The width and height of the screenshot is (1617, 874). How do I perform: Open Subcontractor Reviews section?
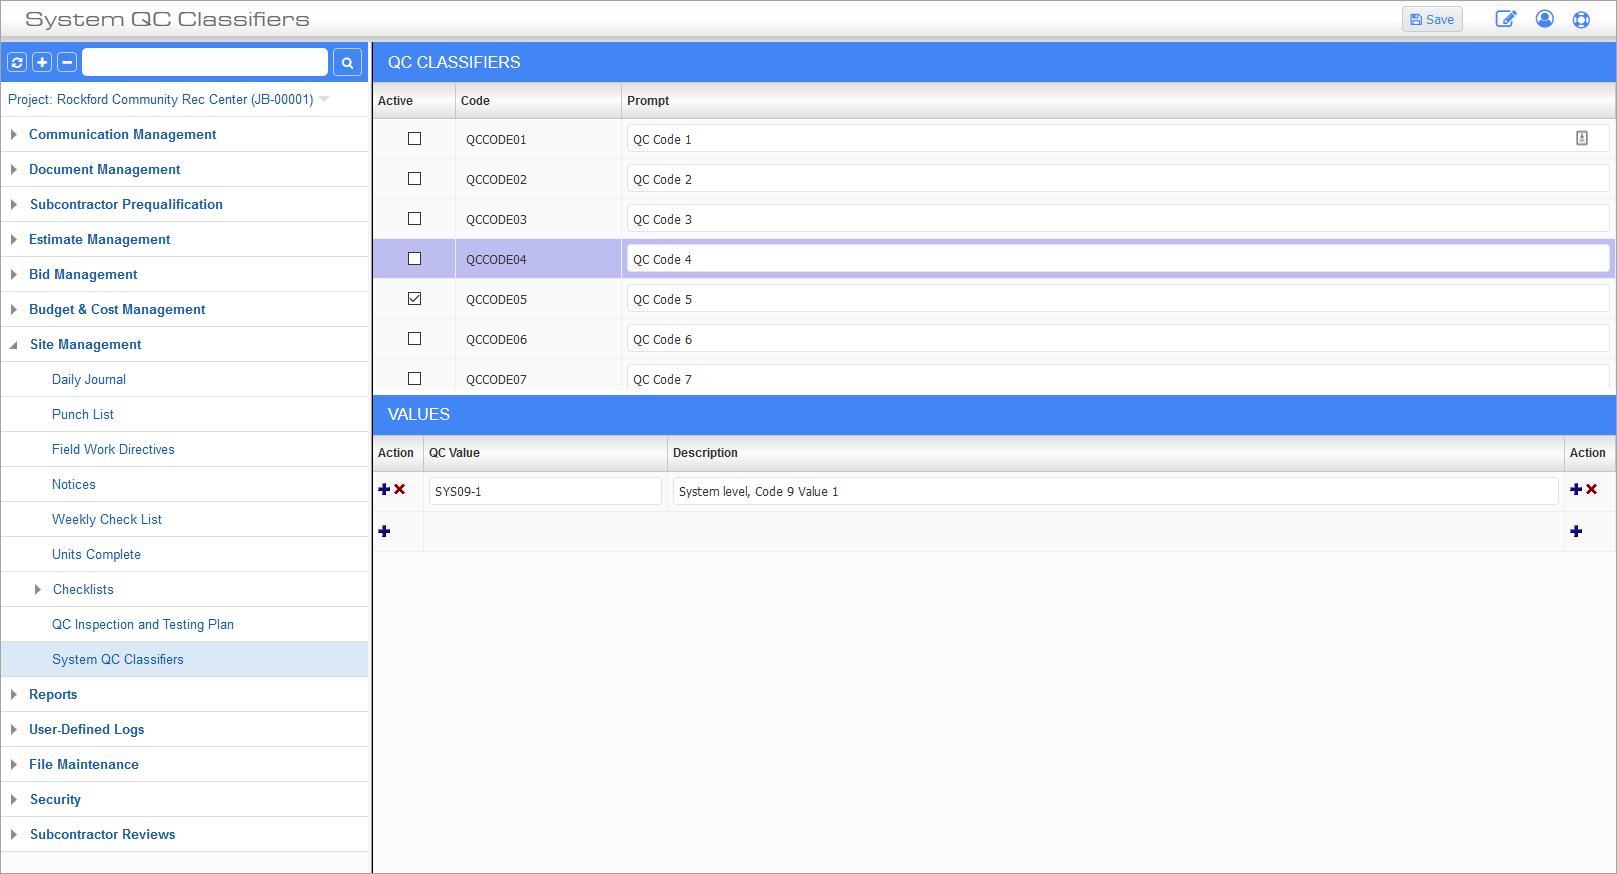tap(102, 834)
